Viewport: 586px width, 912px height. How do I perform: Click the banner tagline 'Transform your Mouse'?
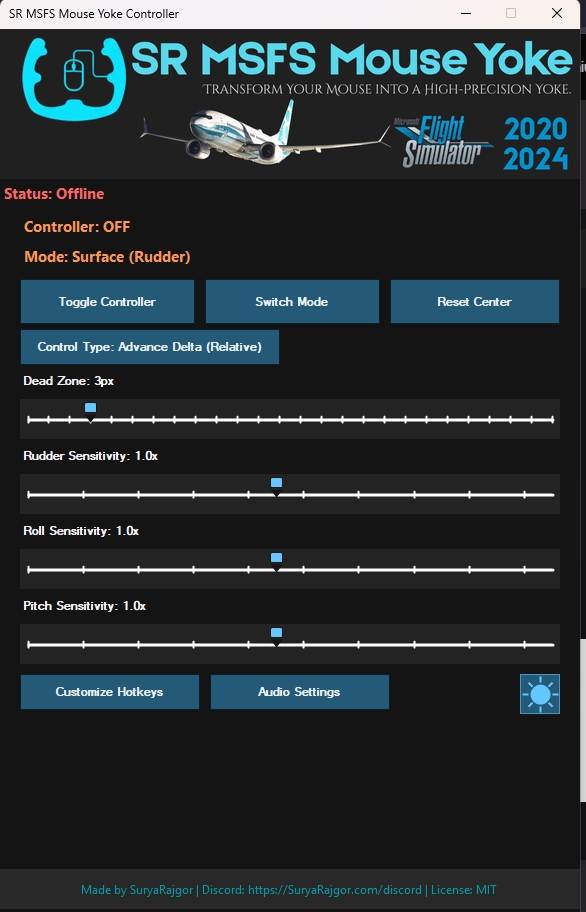tap(387, 89)
